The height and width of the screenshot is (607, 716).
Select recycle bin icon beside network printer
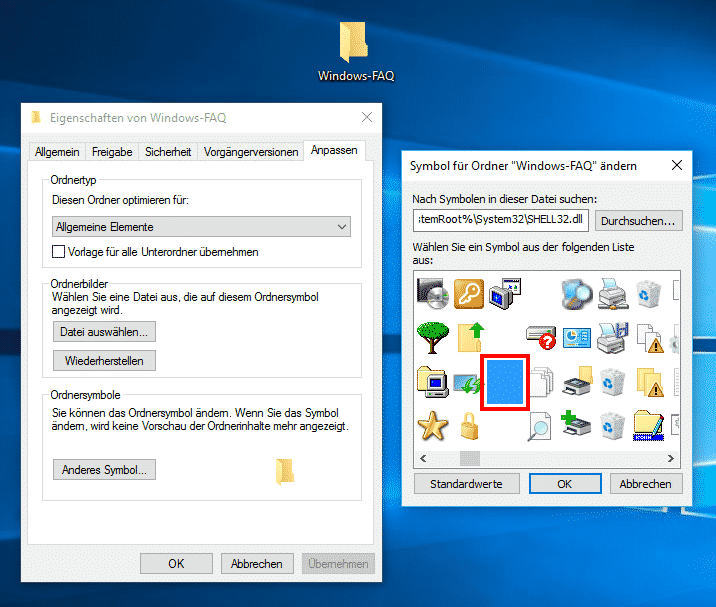(x=648, y=294)
